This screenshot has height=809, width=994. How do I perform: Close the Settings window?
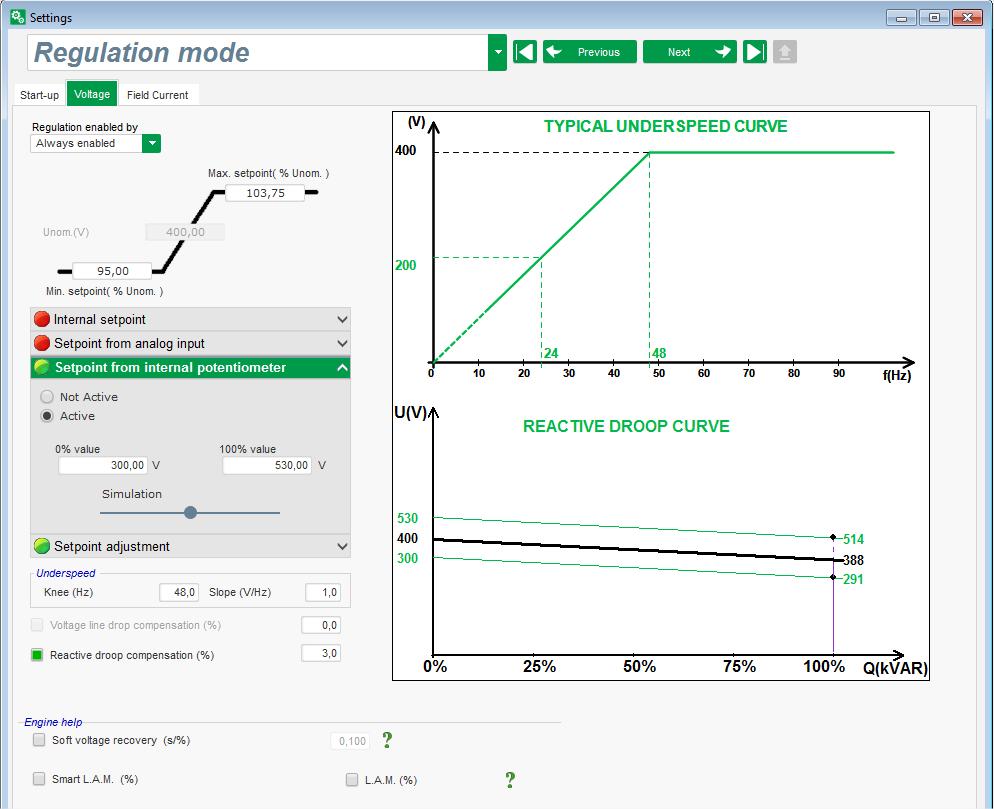(x=967, y=18)
